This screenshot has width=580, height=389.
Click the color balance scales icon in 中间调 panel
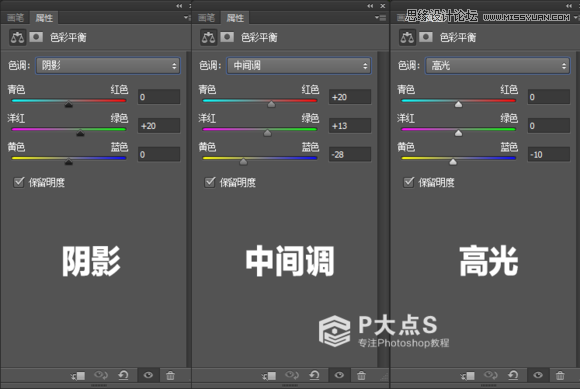click(x=209, y=37)
